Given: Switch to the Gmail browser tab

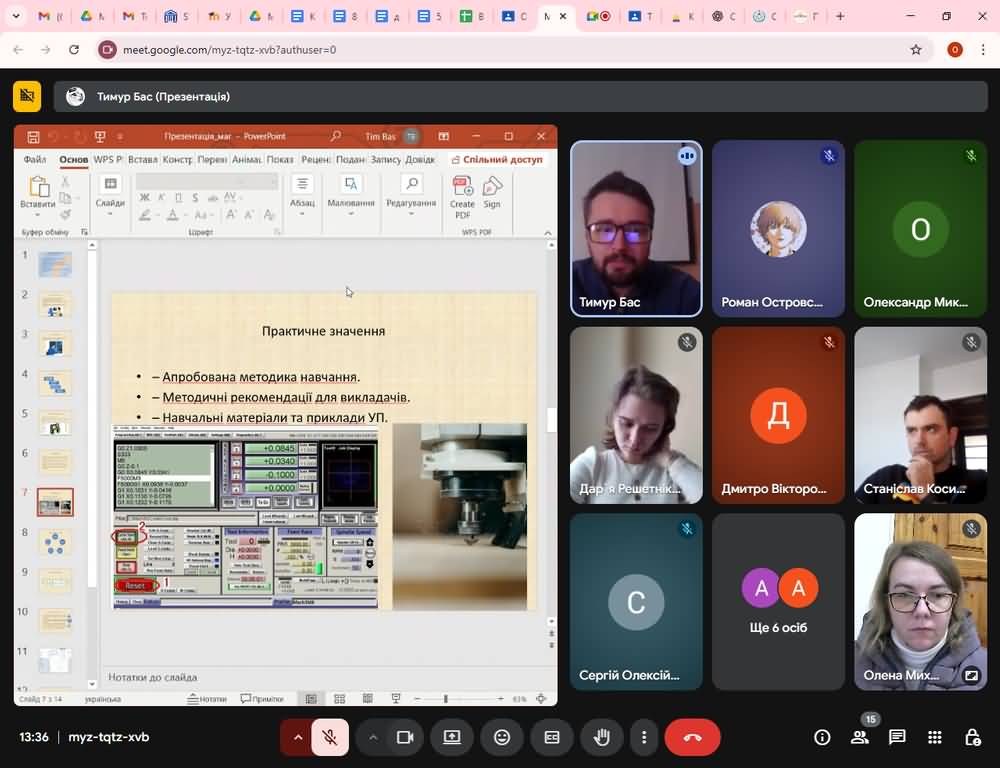Looking at the screenshot, I should 48,17.
